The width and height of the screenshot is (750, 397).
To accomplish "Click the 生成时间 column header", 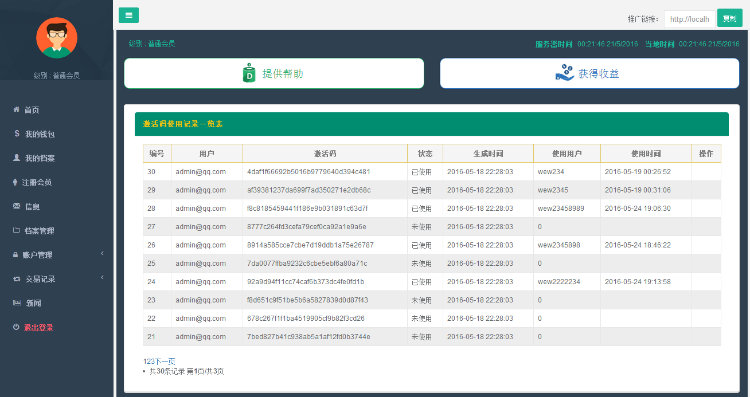I will [488, 154].
